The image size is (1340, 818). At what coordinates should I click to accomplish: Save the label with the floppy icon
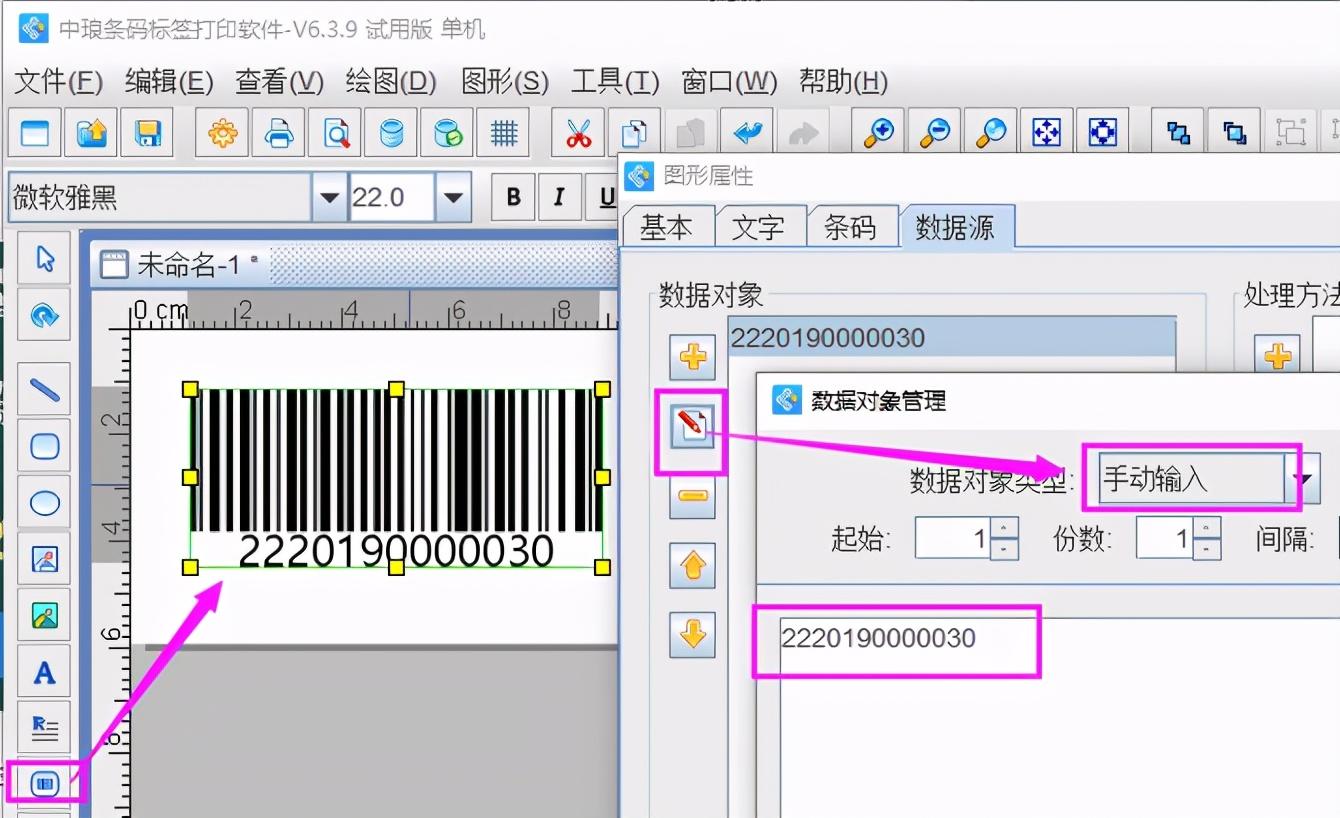pyautogui.click(x=147, y=132)
